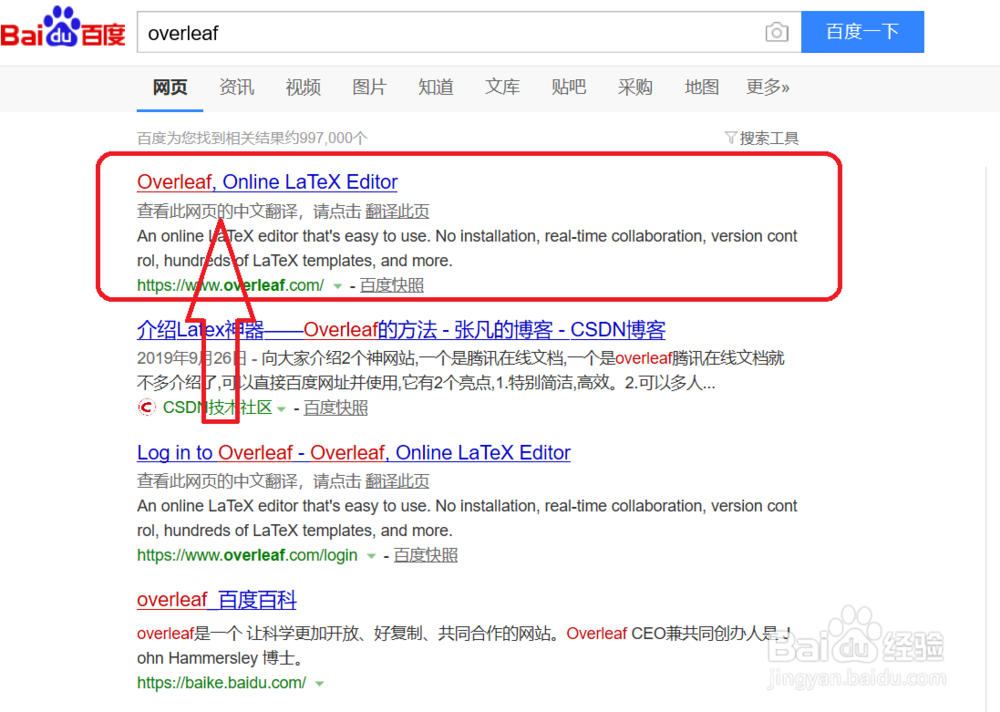
Task: Click result count text 约997,000个
Action: click(252, 138)
